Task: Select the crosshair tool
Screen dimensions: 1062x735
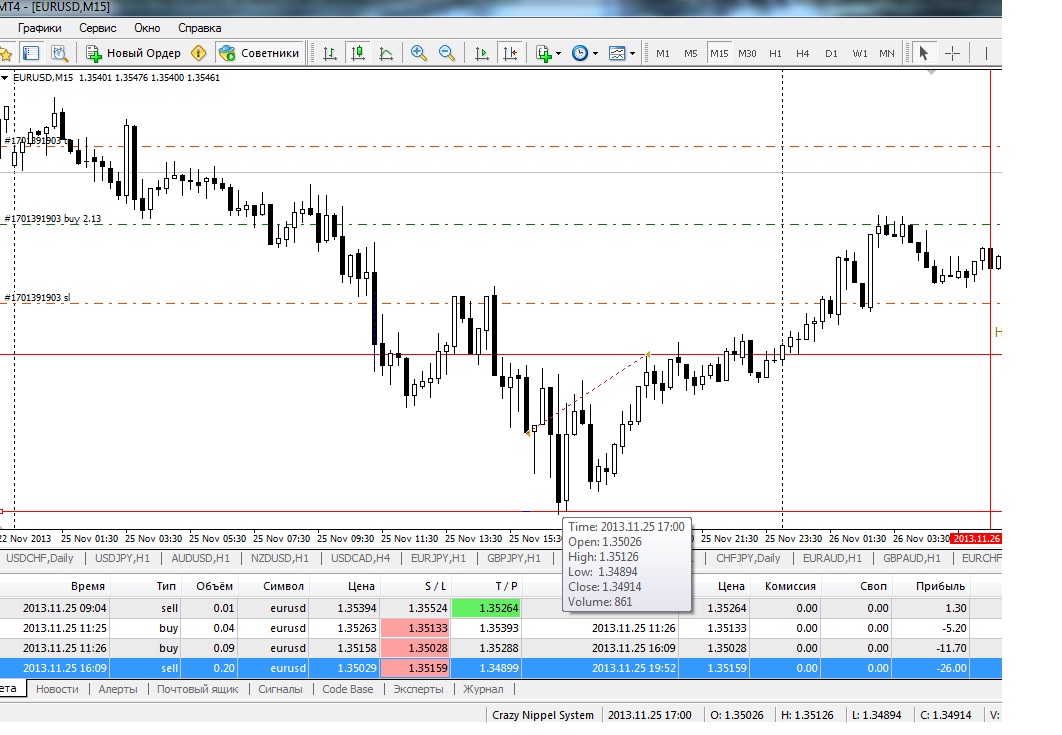Action: point(952,53)
